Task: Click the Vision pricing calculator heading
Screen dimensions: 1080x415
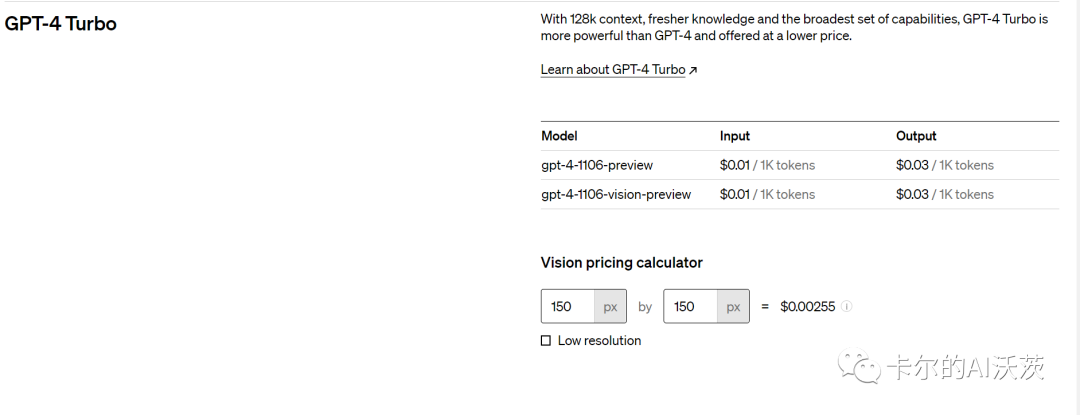Action: (622, 263)
